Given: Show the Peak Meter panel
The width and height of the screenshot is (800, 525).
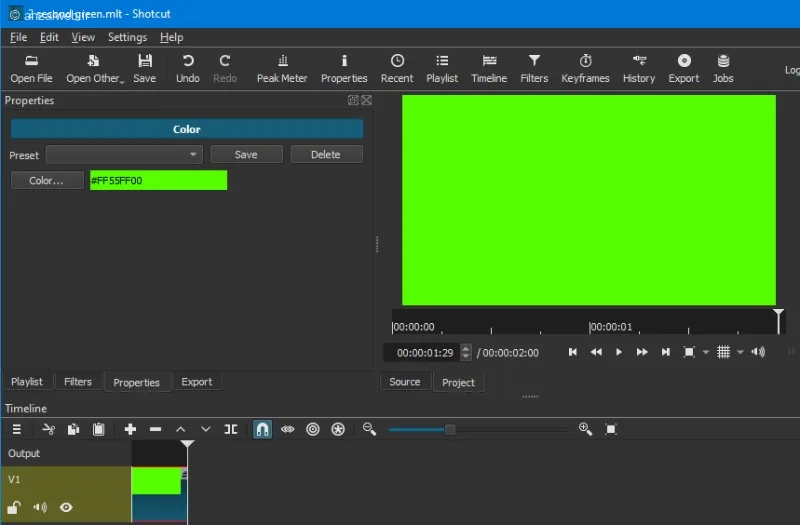Looking at the screenshot, I should 282,69.
